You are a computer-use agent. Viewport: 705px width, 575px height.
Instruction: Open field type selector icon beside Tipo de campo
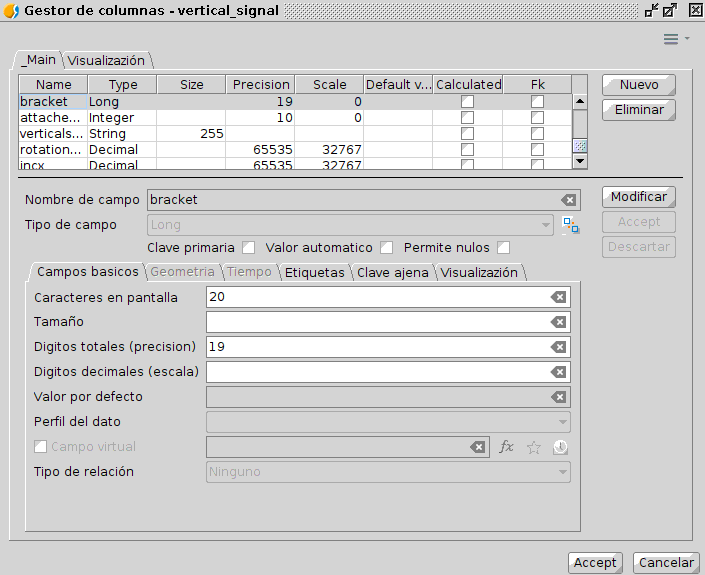click(571, 225)
